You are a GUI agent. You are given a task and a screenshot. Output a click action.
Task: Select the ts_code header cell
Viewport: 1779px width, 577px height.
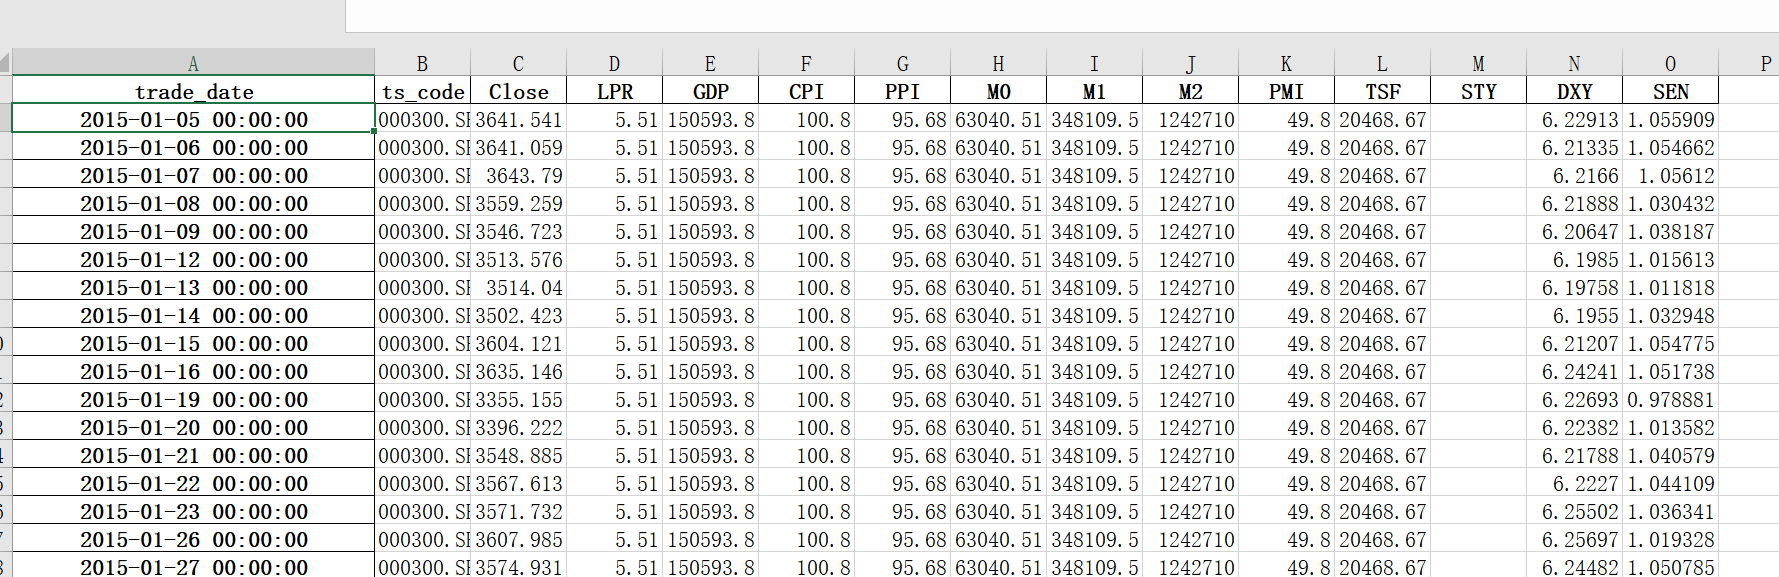422,91
